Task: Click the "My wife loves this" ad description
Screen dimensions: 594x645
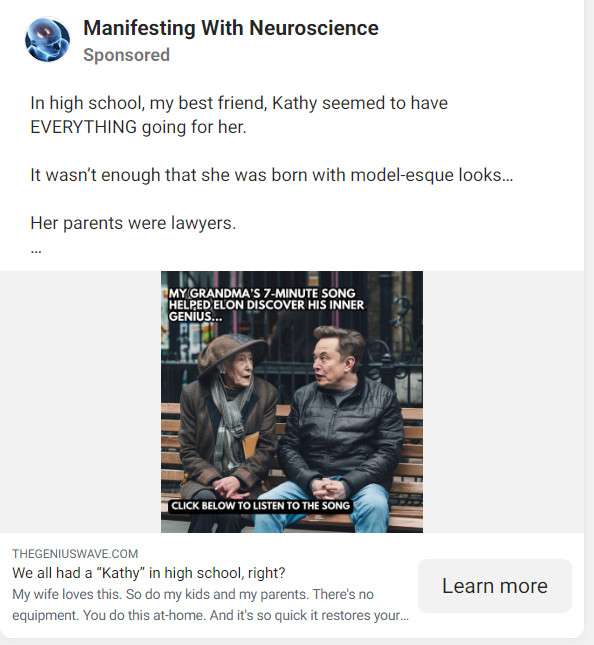Action: (210, 605)
